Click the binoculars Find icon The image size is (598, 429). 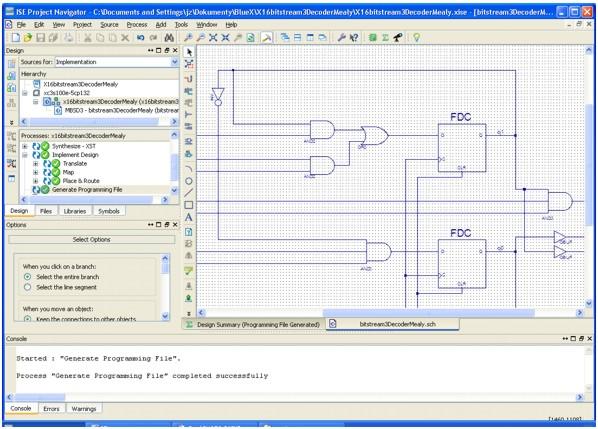169,37
